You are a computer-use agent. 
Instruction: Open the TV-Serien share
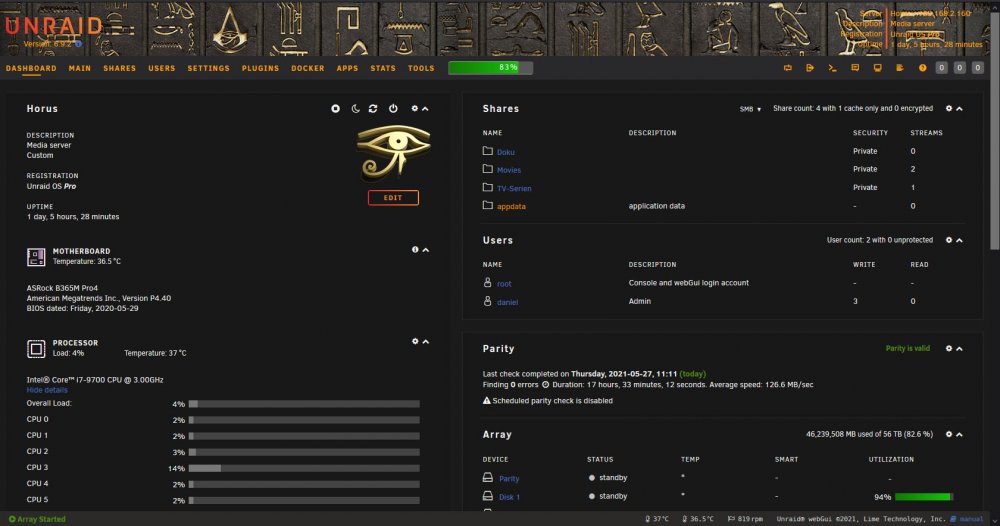(x=514, y=189)
